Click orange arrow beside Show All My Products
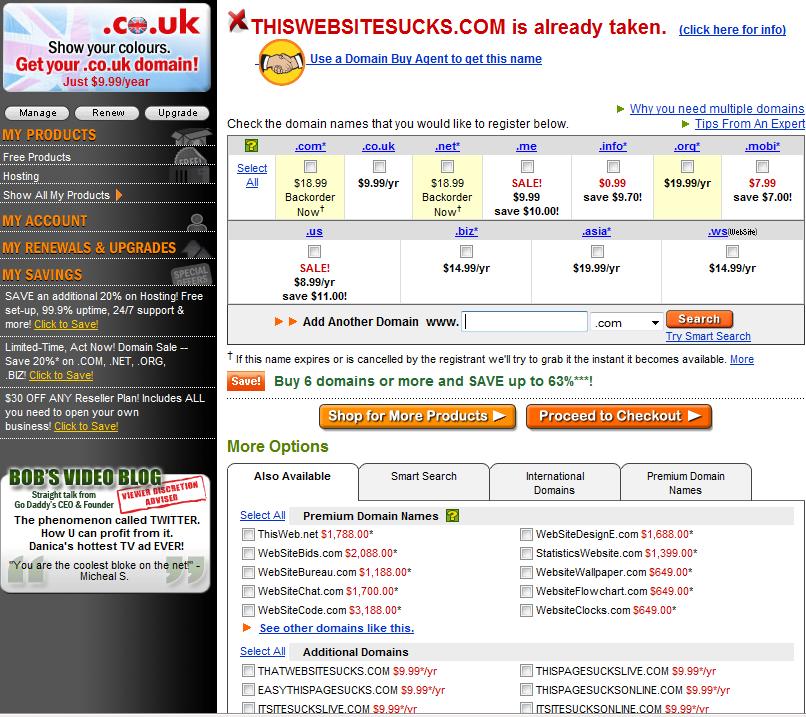806x717 pixels. click(x=119, y=195)
